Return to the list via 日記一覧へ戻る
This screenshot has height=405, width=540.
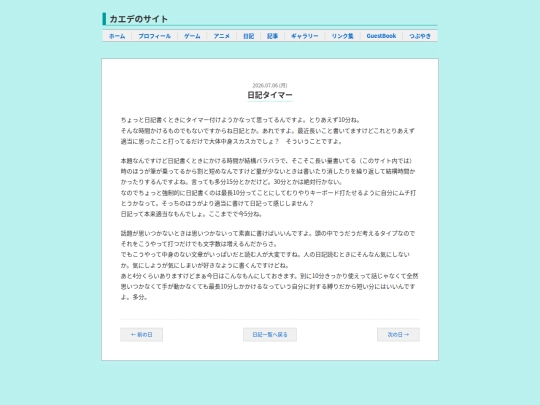tap(270, 334)
